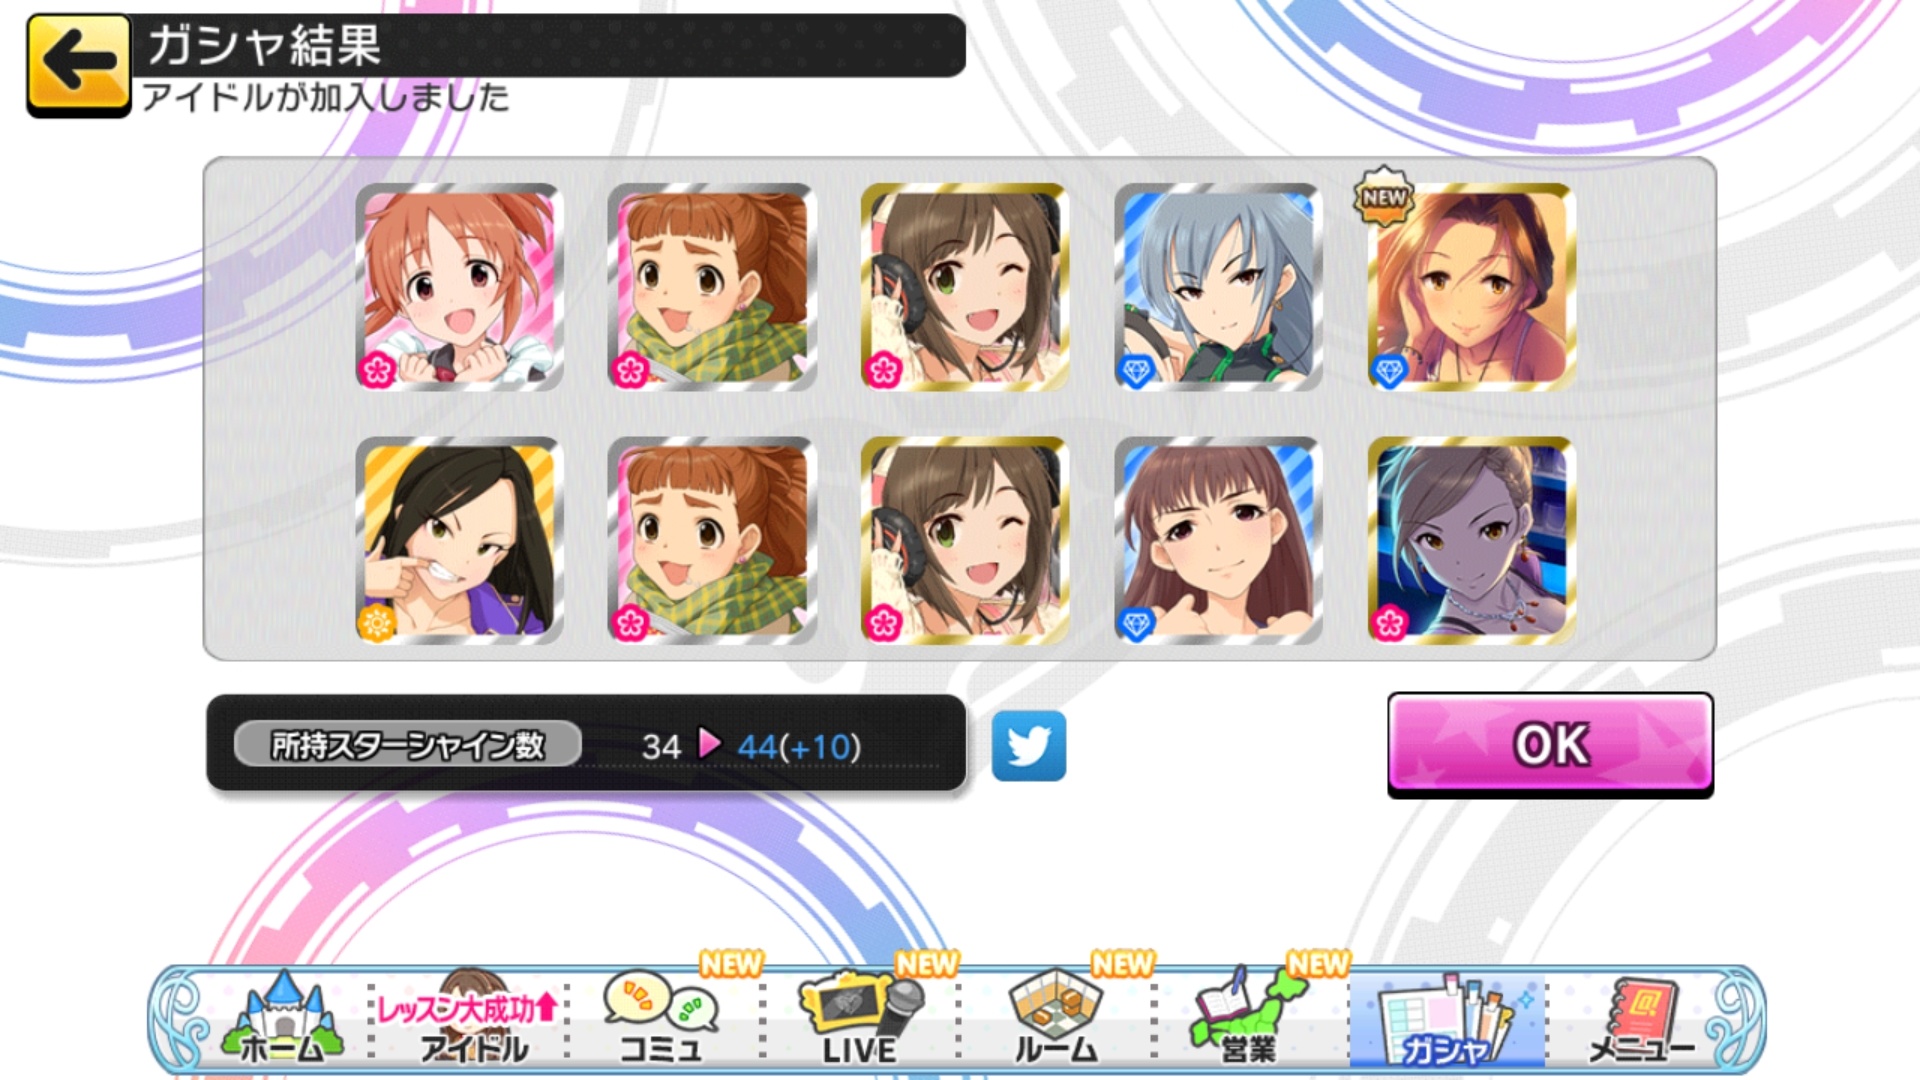Open the LIVE microphone icon
This screenshot has width=1920, height=1080.
click(860, 1018)
